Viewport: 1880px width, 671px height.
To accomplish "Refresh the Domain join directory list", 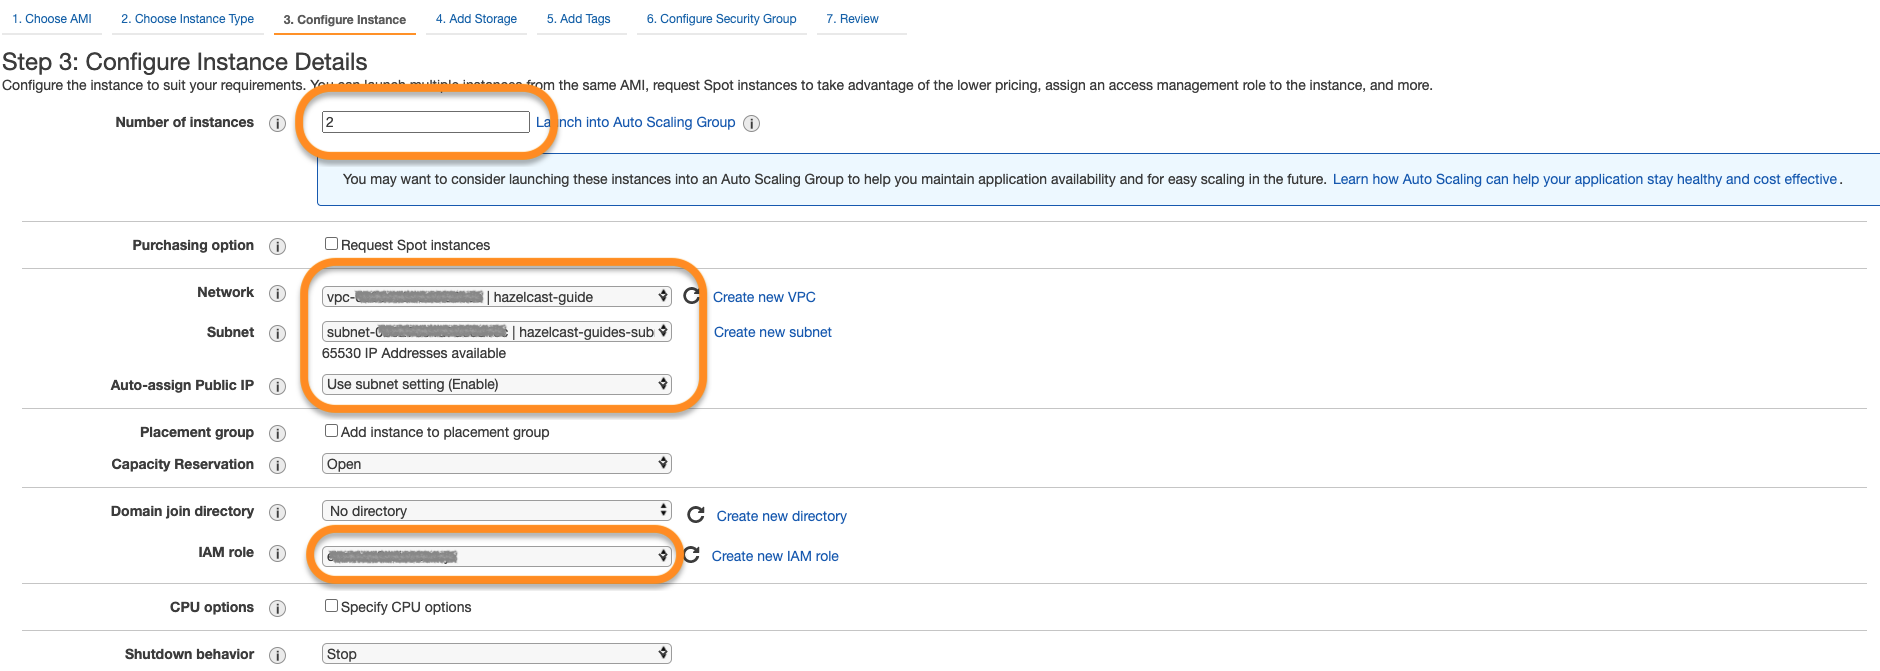I will coord(696,515).
